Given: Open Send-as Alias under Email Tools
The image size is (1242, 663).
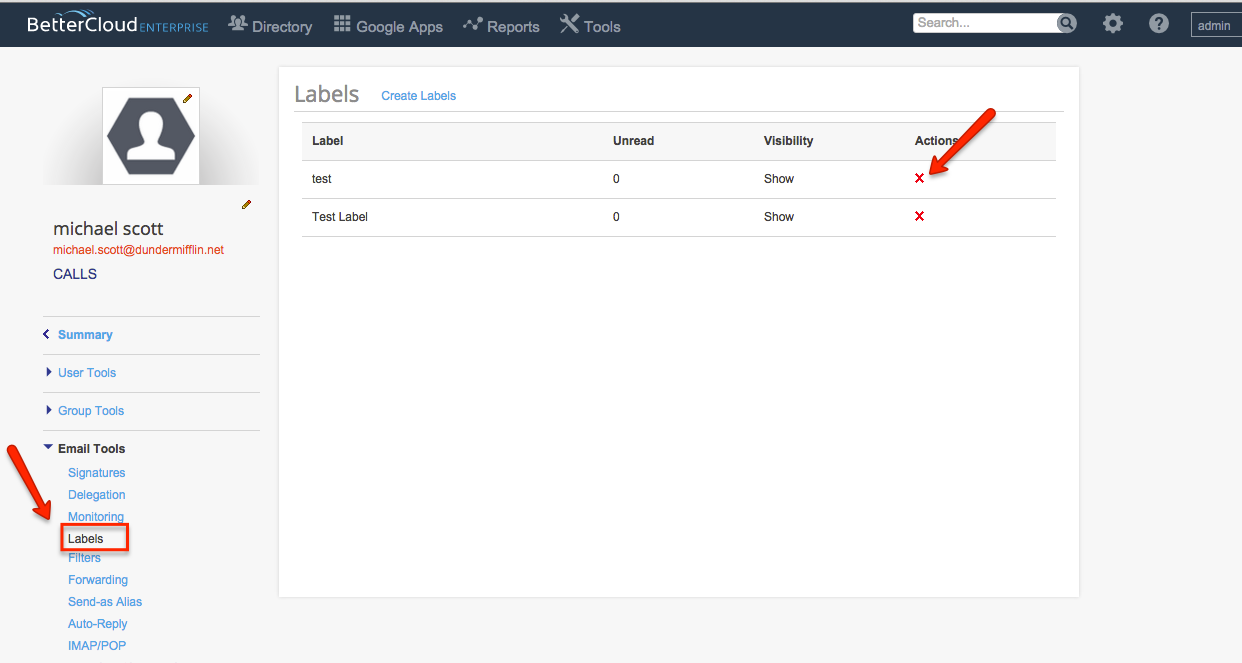Looking at the screenshot, I should [x=105, y=602].
